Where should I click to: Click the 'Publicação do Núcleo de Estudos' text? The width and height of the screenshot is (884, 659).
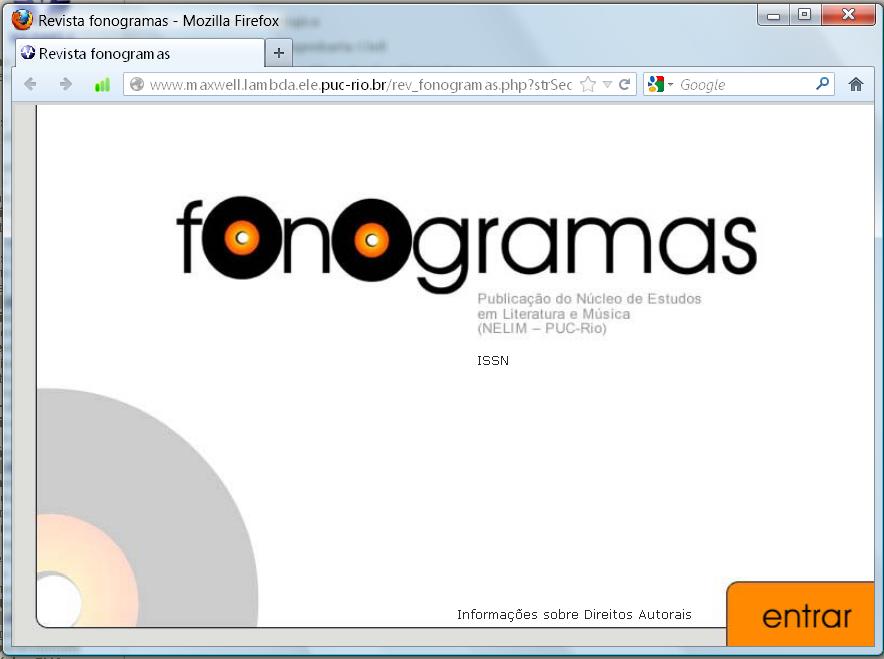(x=589, y=299)
